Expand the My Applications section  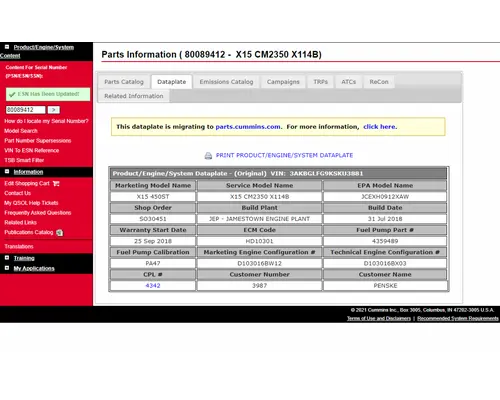[x=7, y=268]
